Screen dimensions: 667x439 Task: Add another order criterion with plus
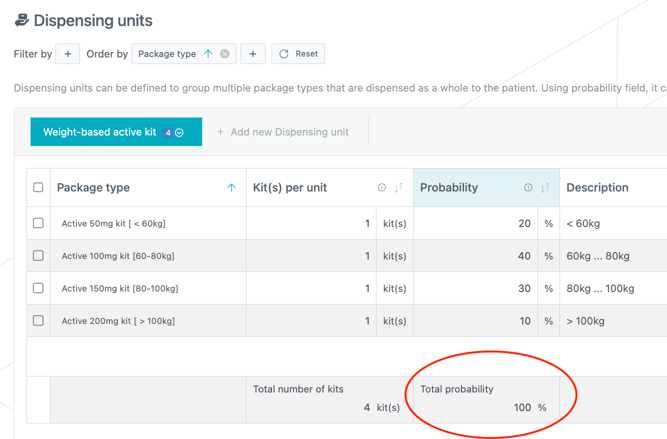253,54
